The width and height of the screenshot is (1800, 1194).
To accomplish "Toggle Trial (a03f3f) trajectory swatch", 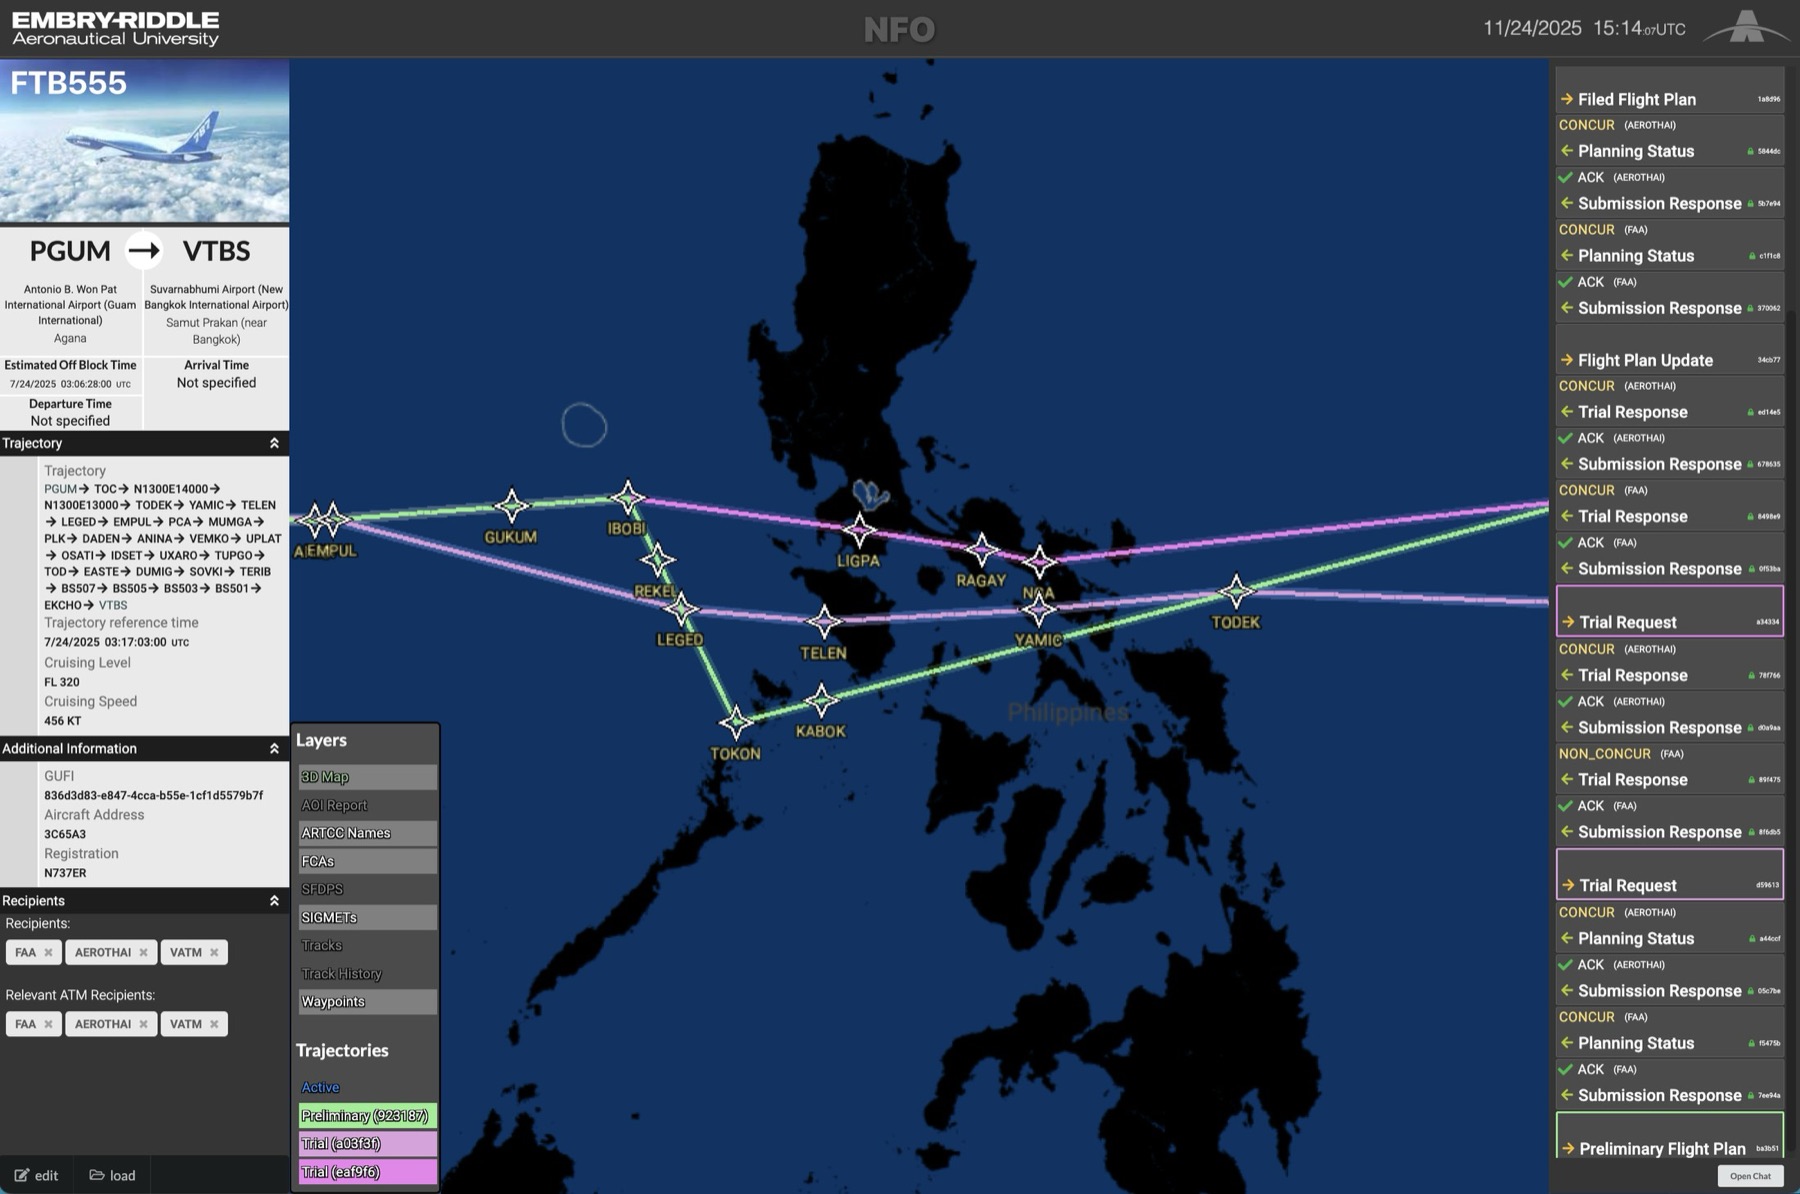I will [x=367, y=1143].
